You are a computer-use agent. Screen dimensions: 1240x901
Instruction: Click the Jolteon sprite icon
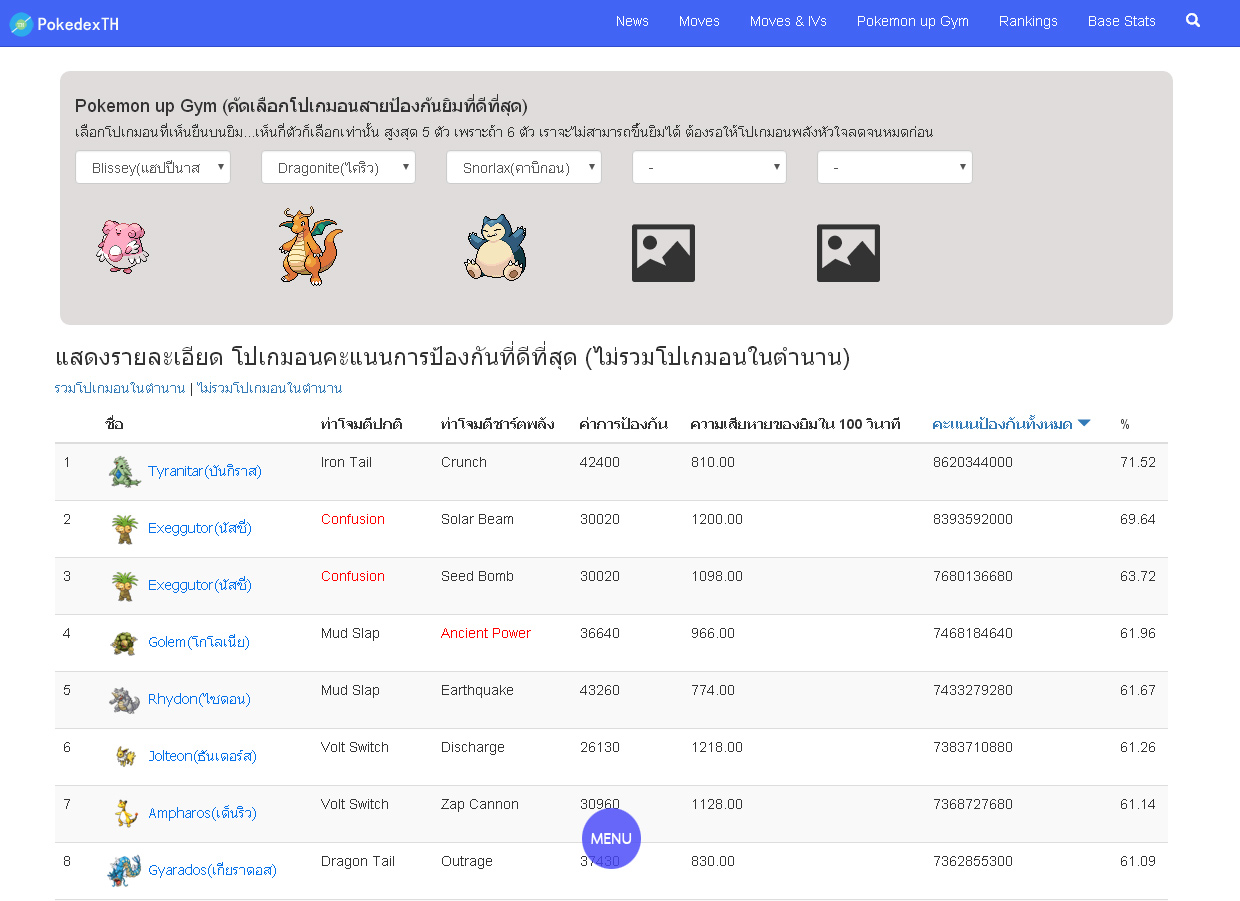tap(126, 757)
